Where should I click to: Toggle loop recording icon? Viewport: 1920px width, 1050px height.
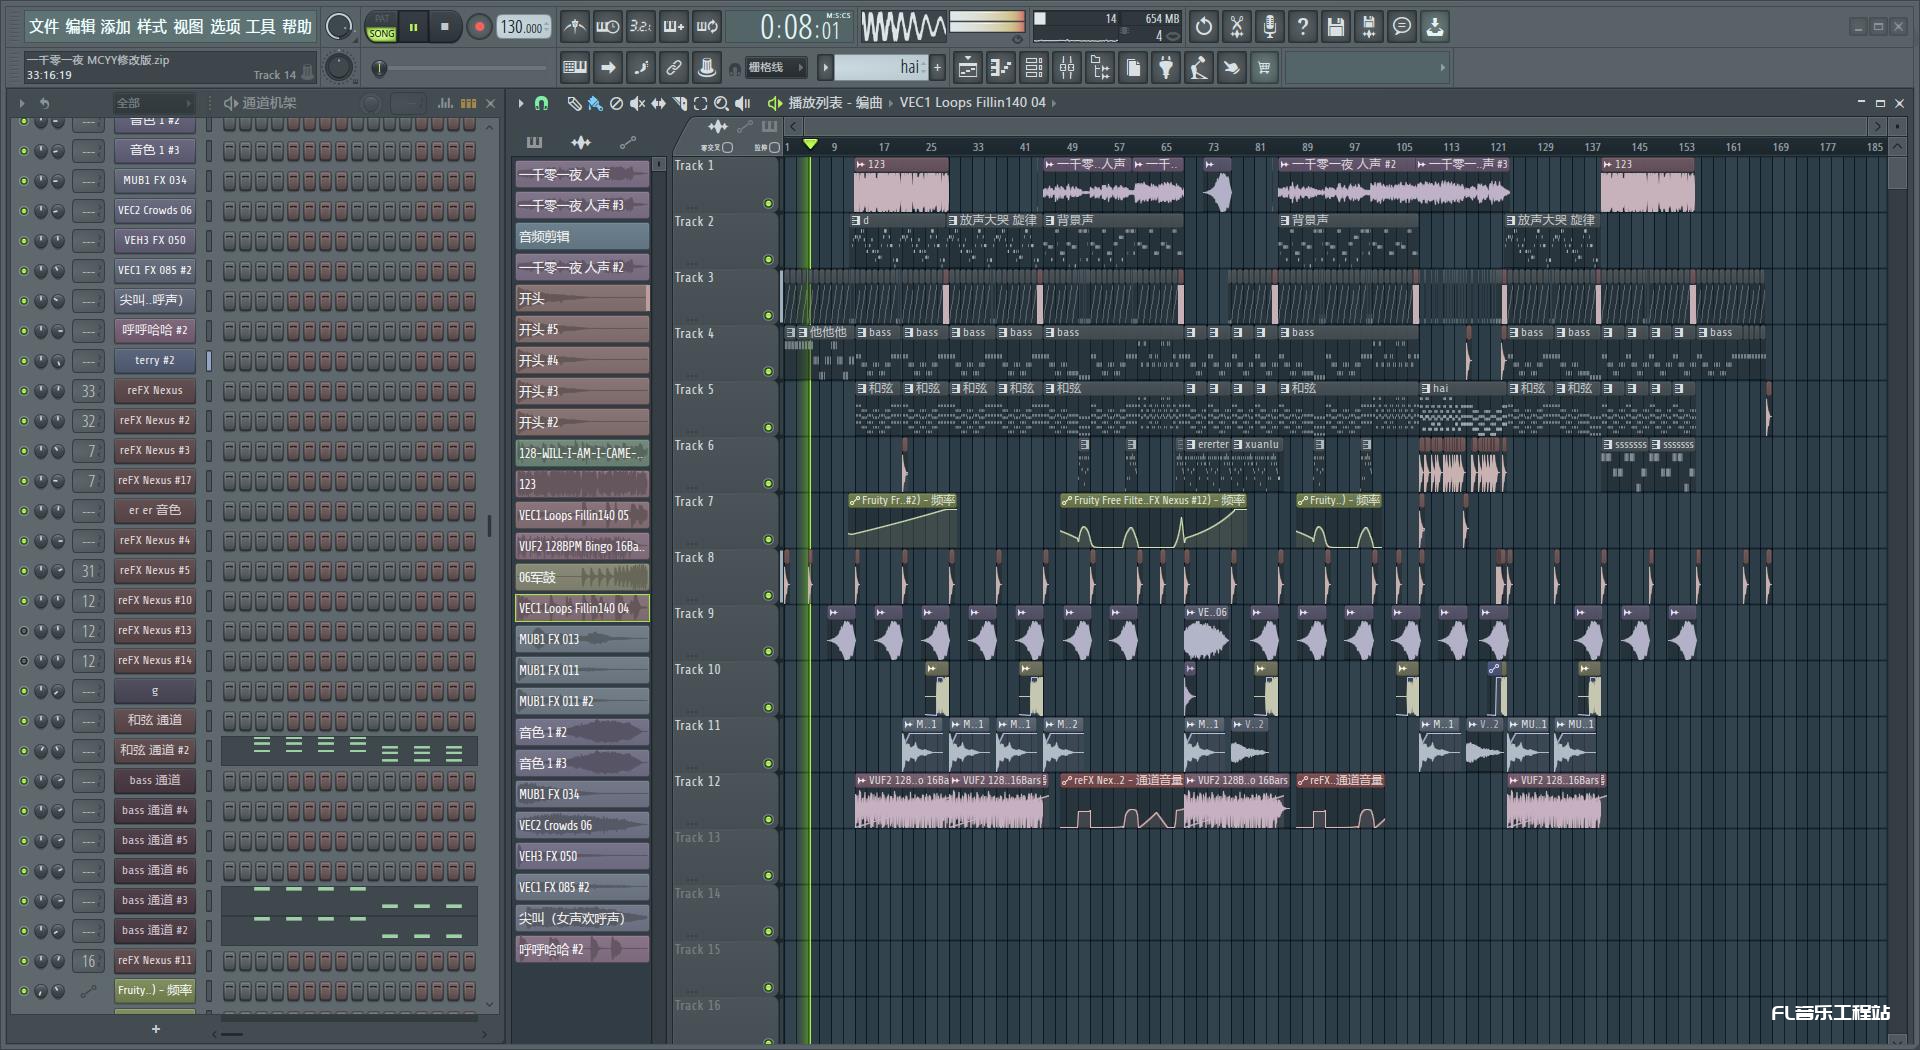tap(707, 27)
